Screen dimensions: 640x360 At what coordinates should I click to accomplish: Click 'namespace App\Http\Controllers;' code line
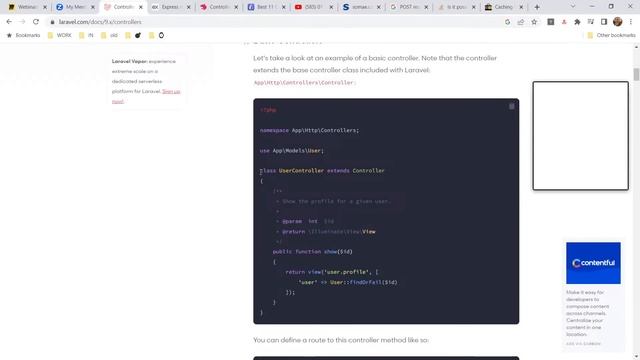tap(309, 130)
